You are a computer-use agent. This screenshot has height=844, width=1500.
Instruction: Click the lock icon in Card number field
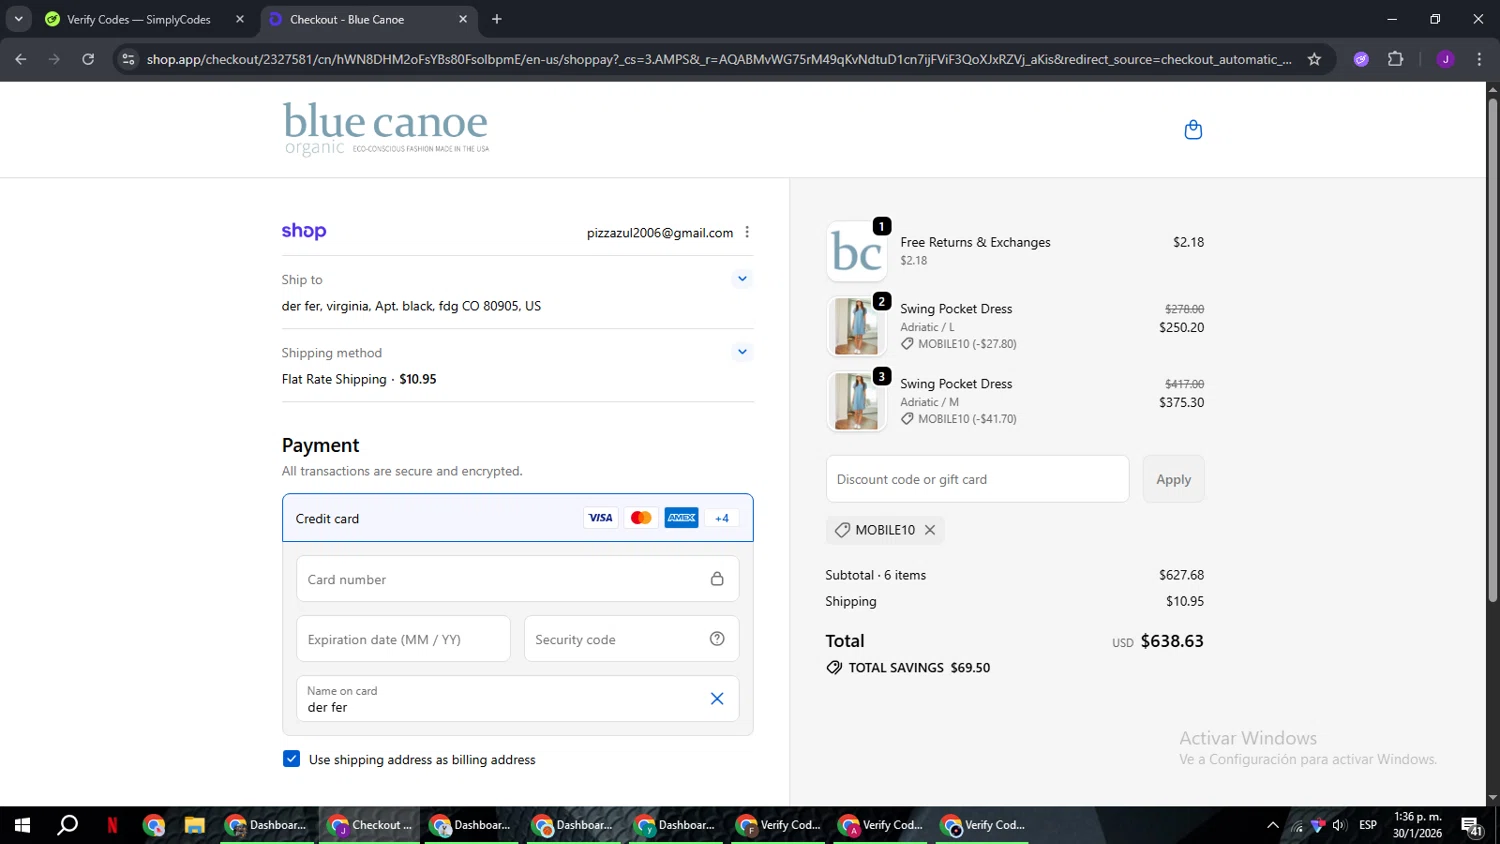(x=717, y=579)
